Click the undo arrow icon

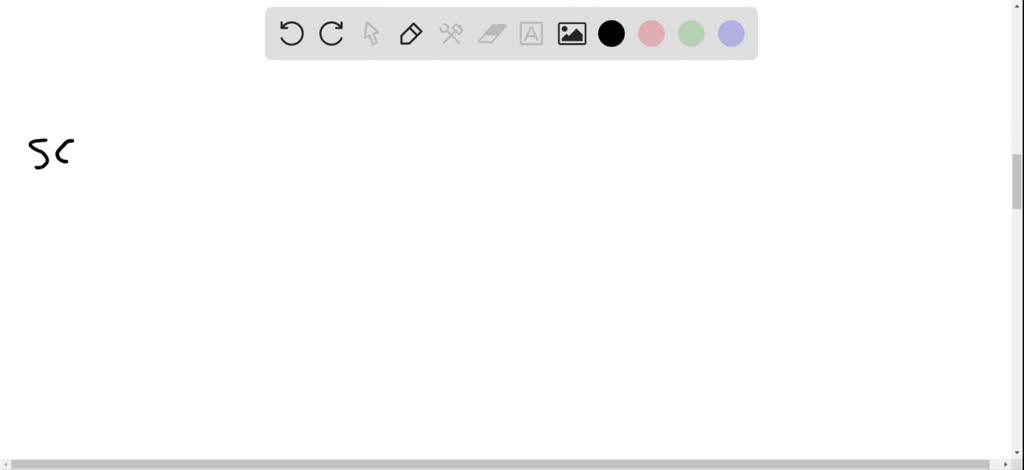tap(291, 33)
